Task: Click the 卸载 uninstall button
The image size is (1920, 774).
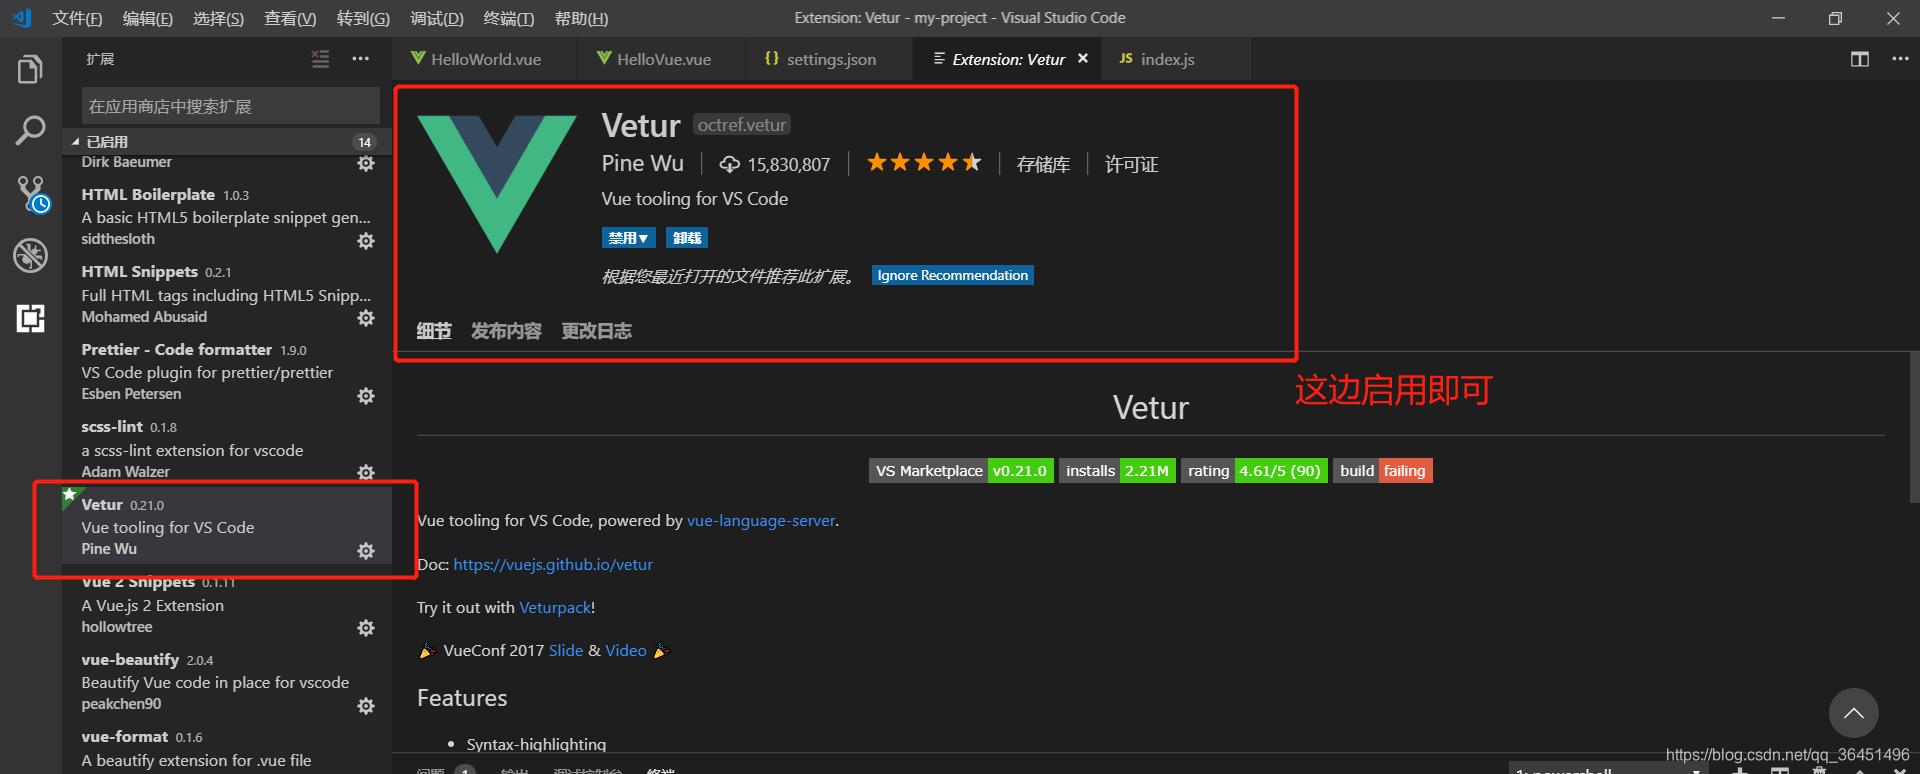Action: tap(687, 238)
